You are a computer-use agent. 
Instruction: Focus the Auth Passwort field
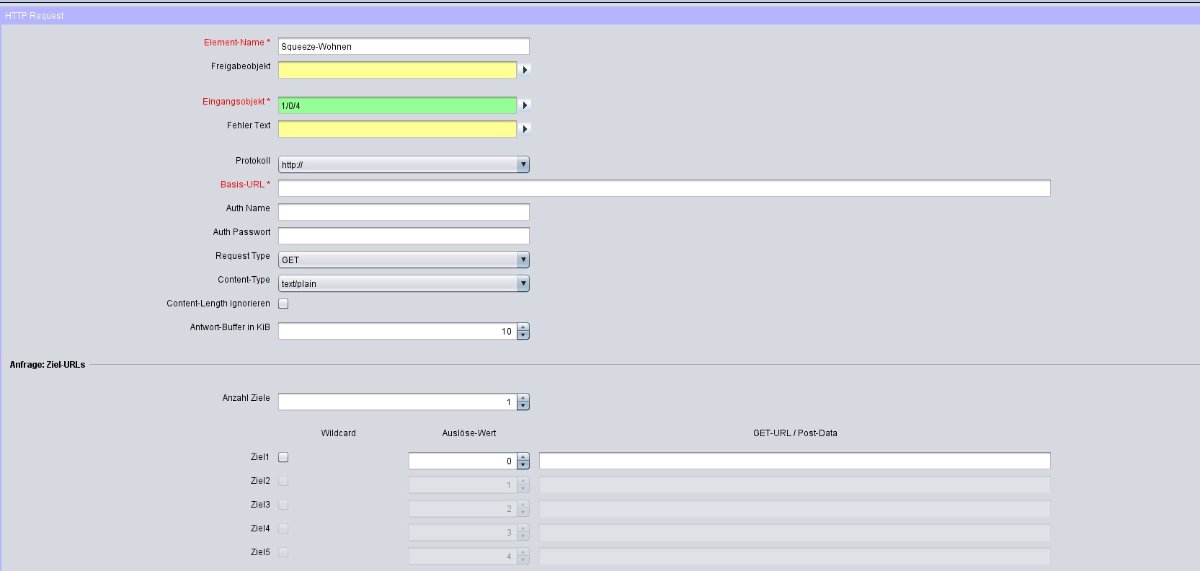403,236
